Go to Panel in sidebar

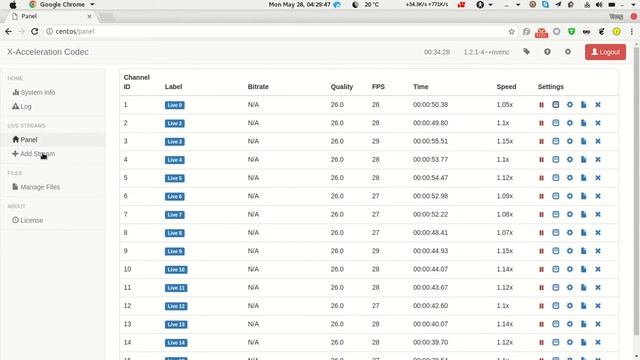(x=25, y=140)
